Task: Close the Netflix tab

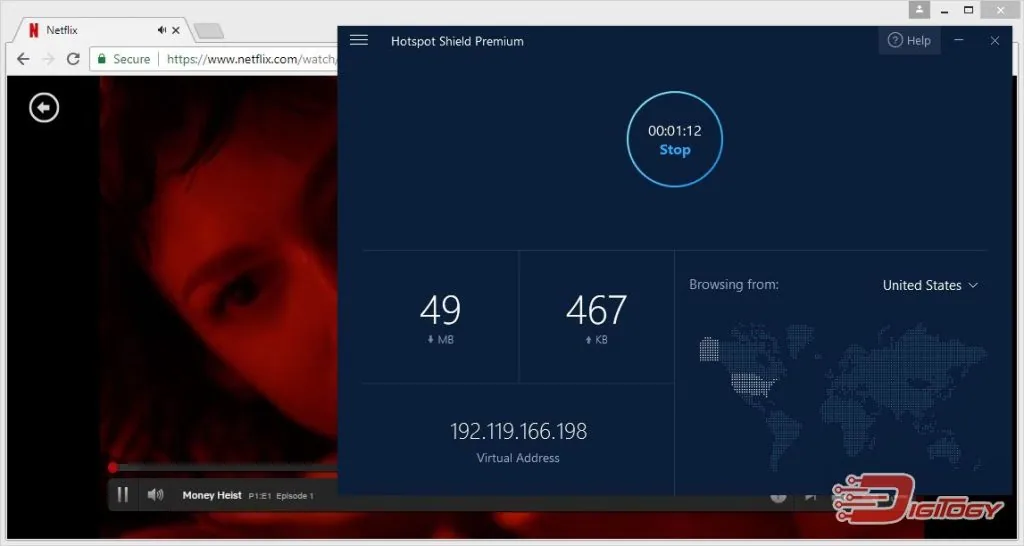Action: [x=176, y=30]
